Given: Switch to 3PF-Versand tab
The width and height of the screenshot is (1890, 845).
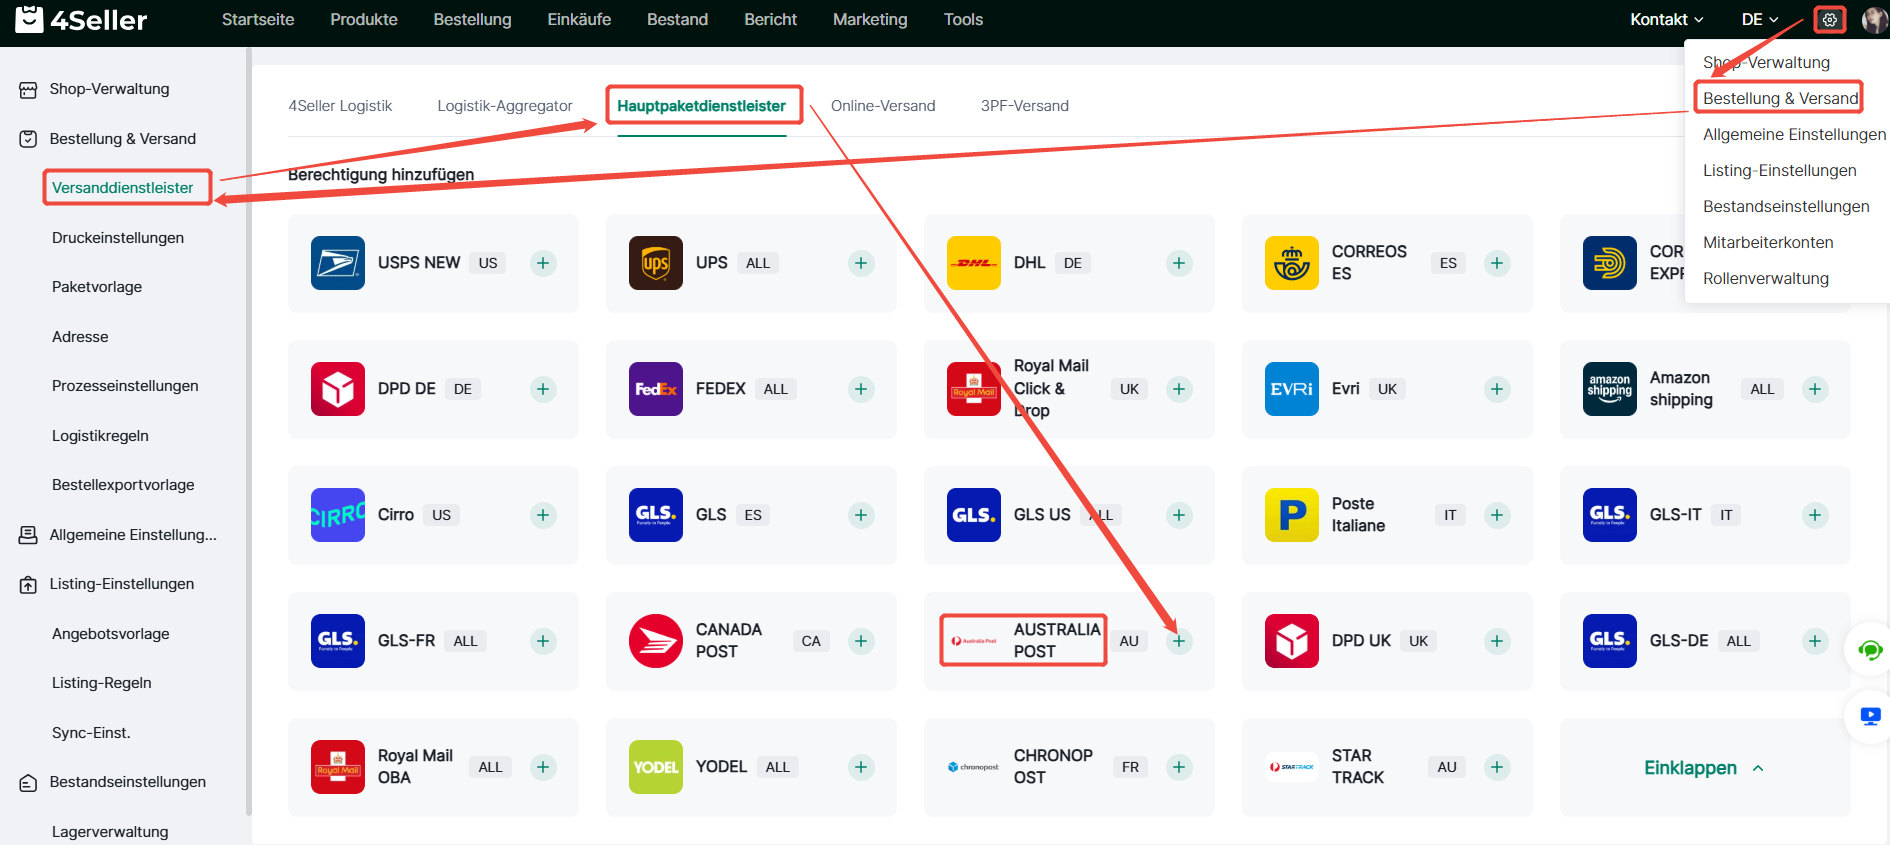Looking at the screenshot, I should tap(1024, 106).
